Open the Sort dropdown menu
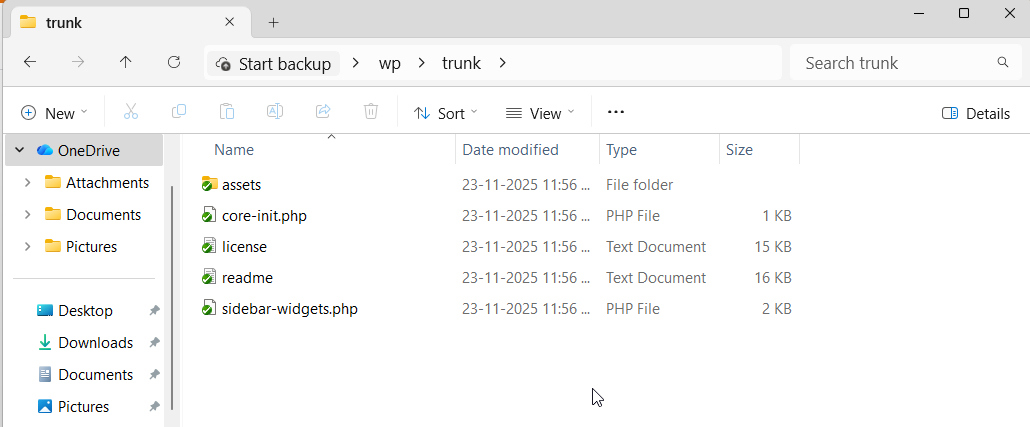Image resolution: width=1030 pixels, height=427 pixels. tap(446, 113)
